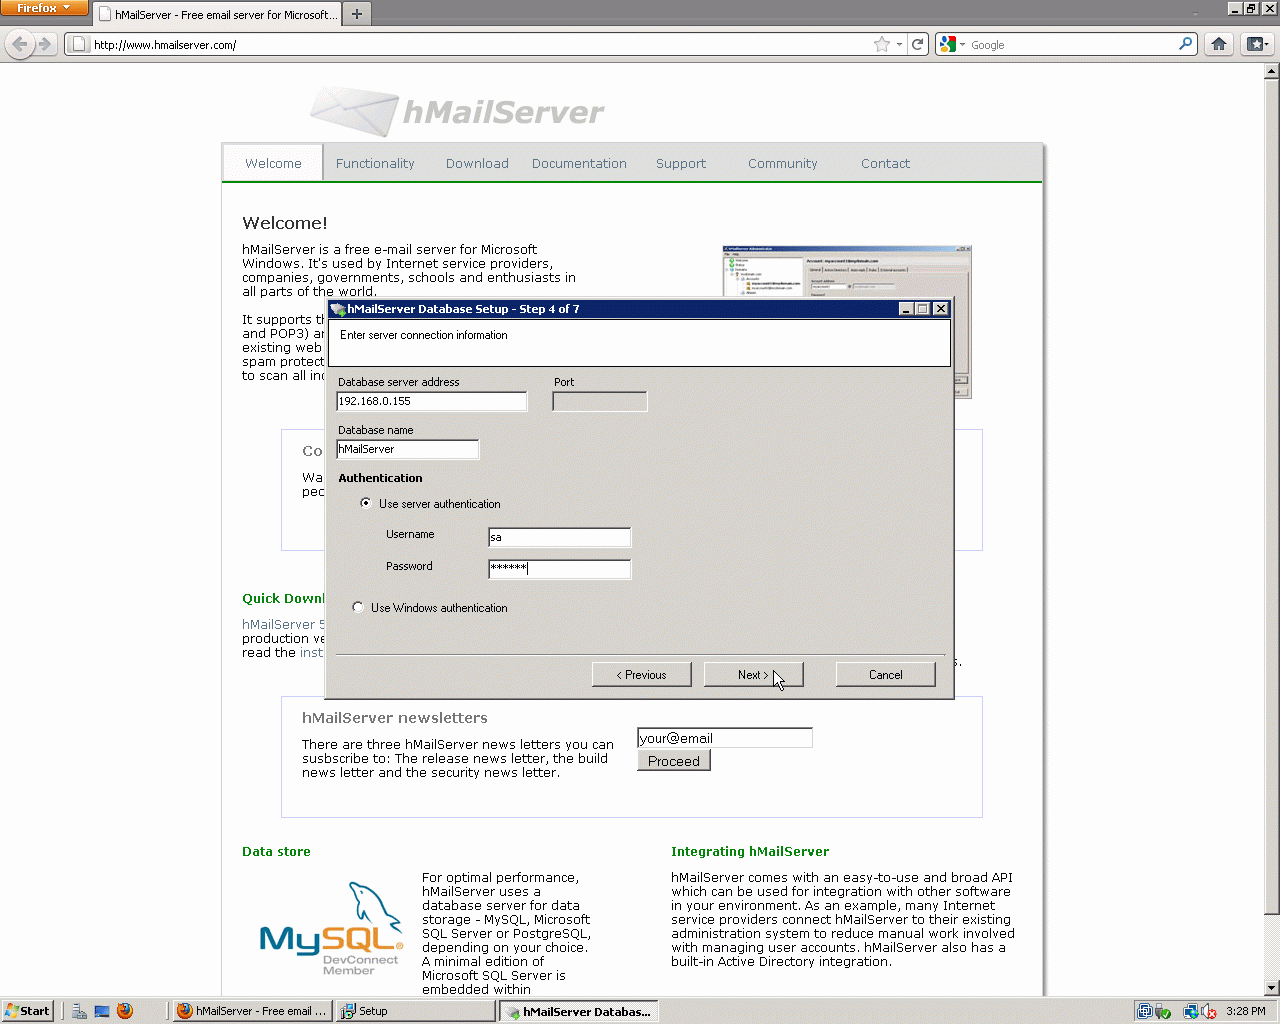Click the volume muted tray icon
Viewport: 1280px width, 1024px height.
click(x=1208, y=1011)
